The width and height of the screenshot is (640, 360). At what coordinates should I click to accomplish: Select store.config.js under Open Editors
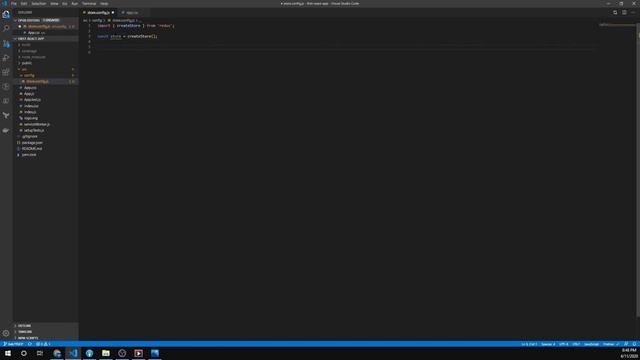[47, 27]
